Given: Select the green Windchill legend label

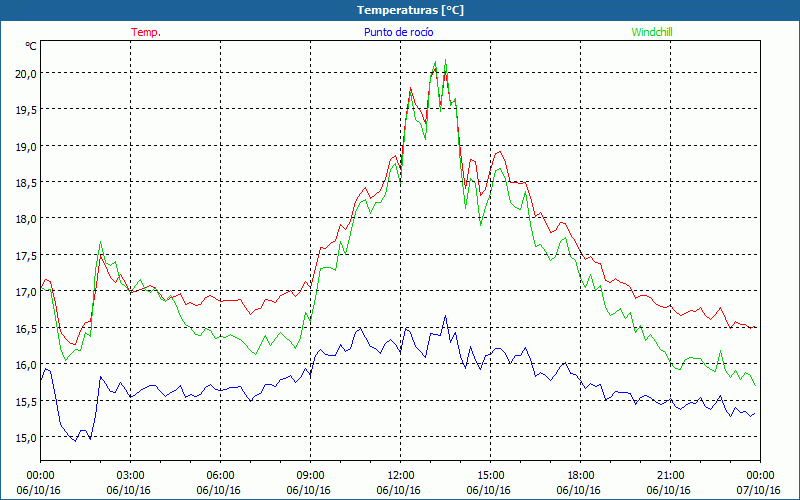Looking at the screenshot, I should tap(652, 32).
